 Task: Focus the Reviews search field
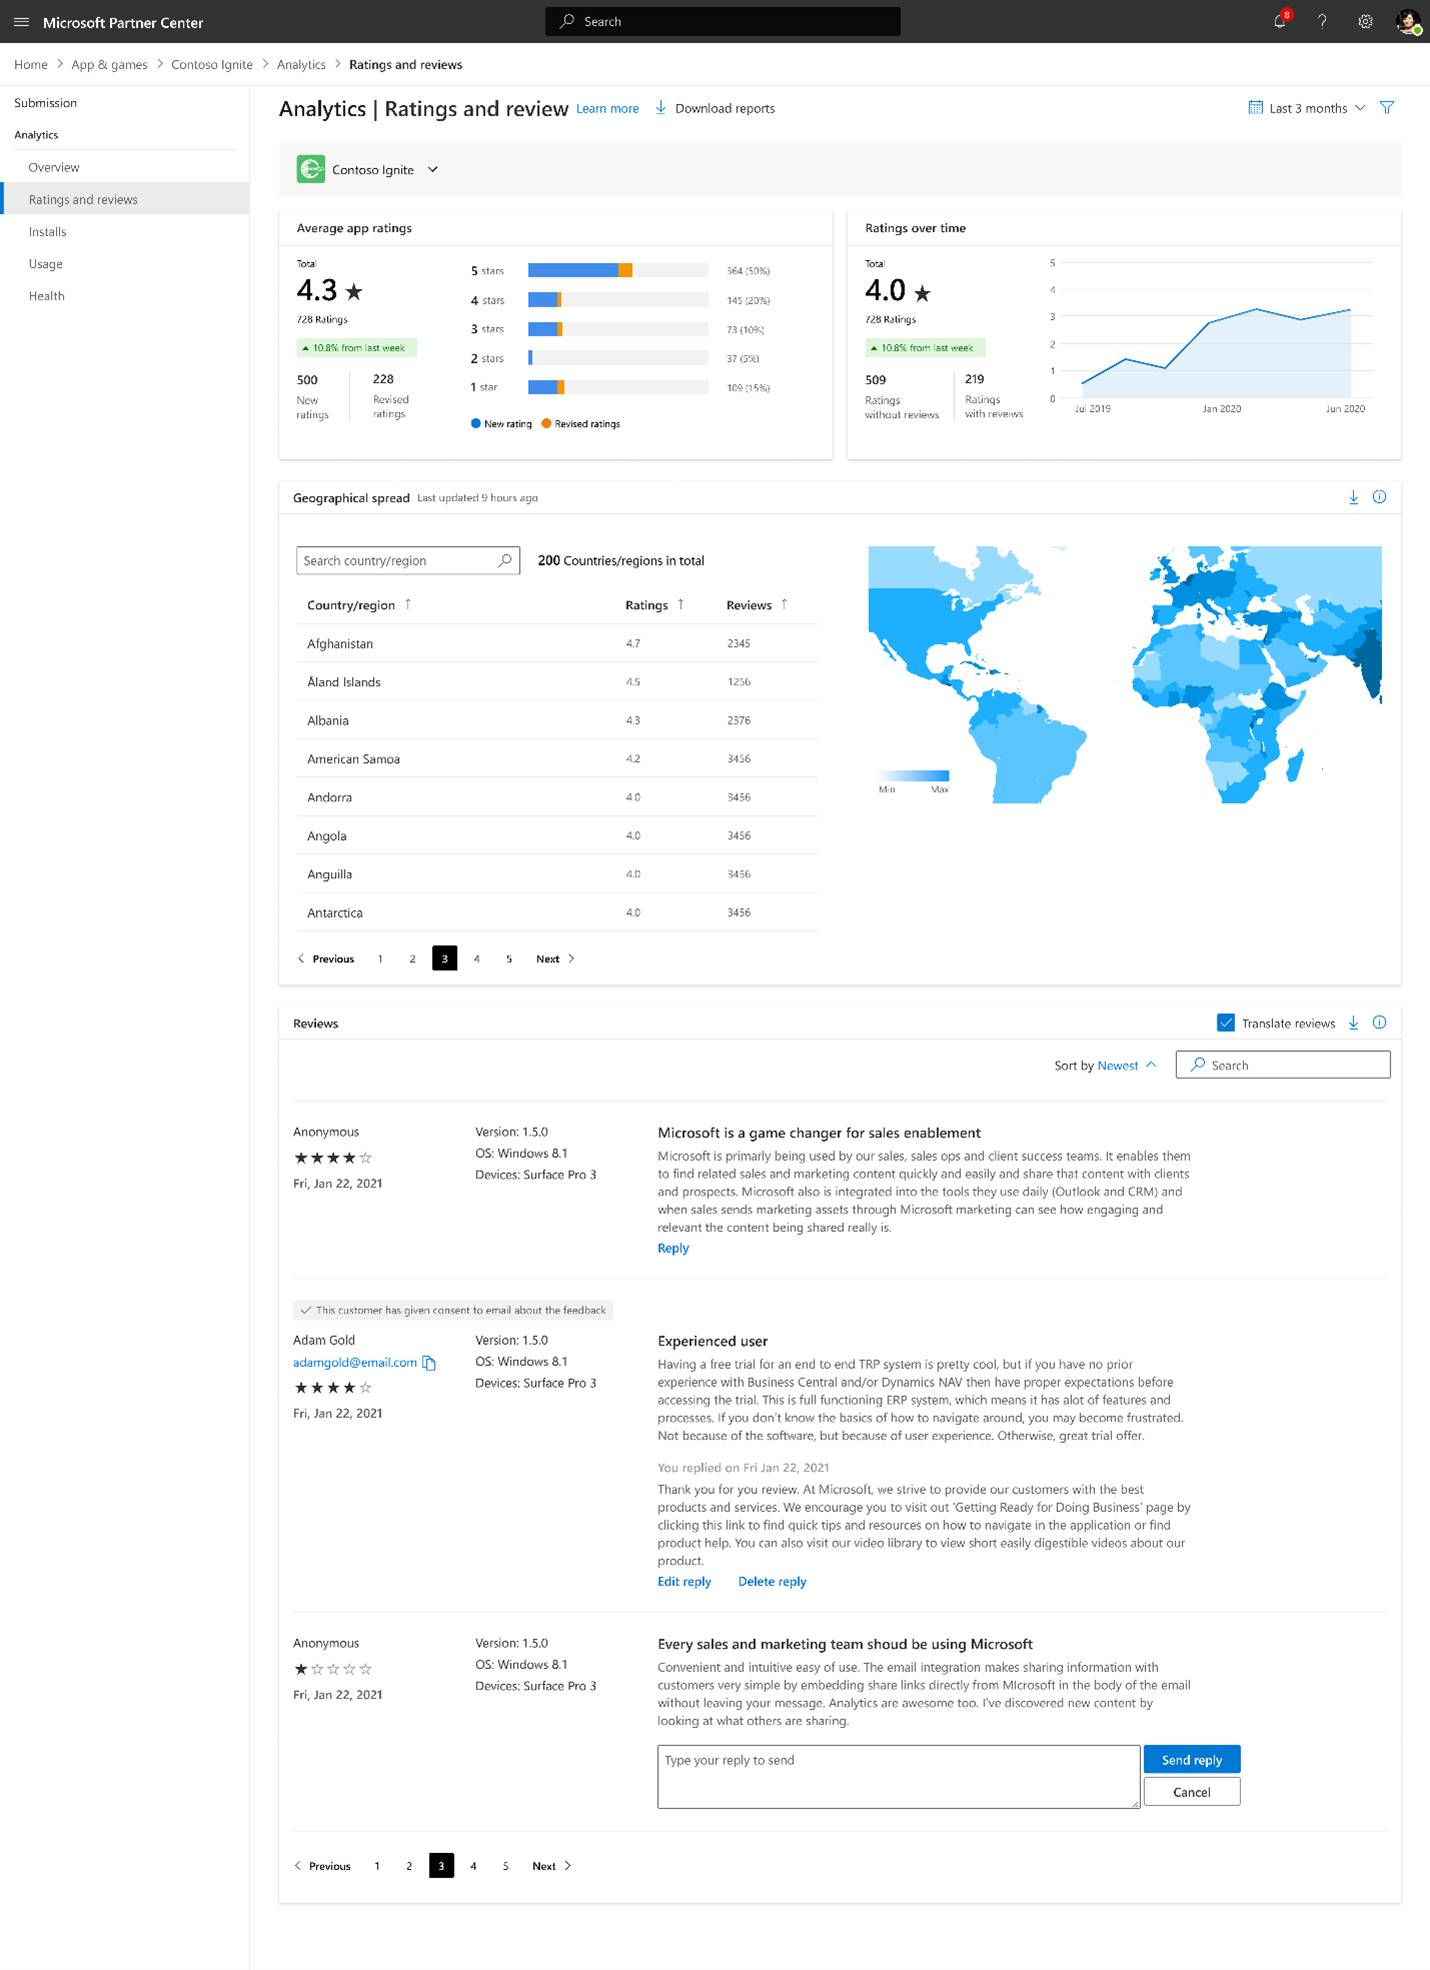[x=1283, y=1065]
